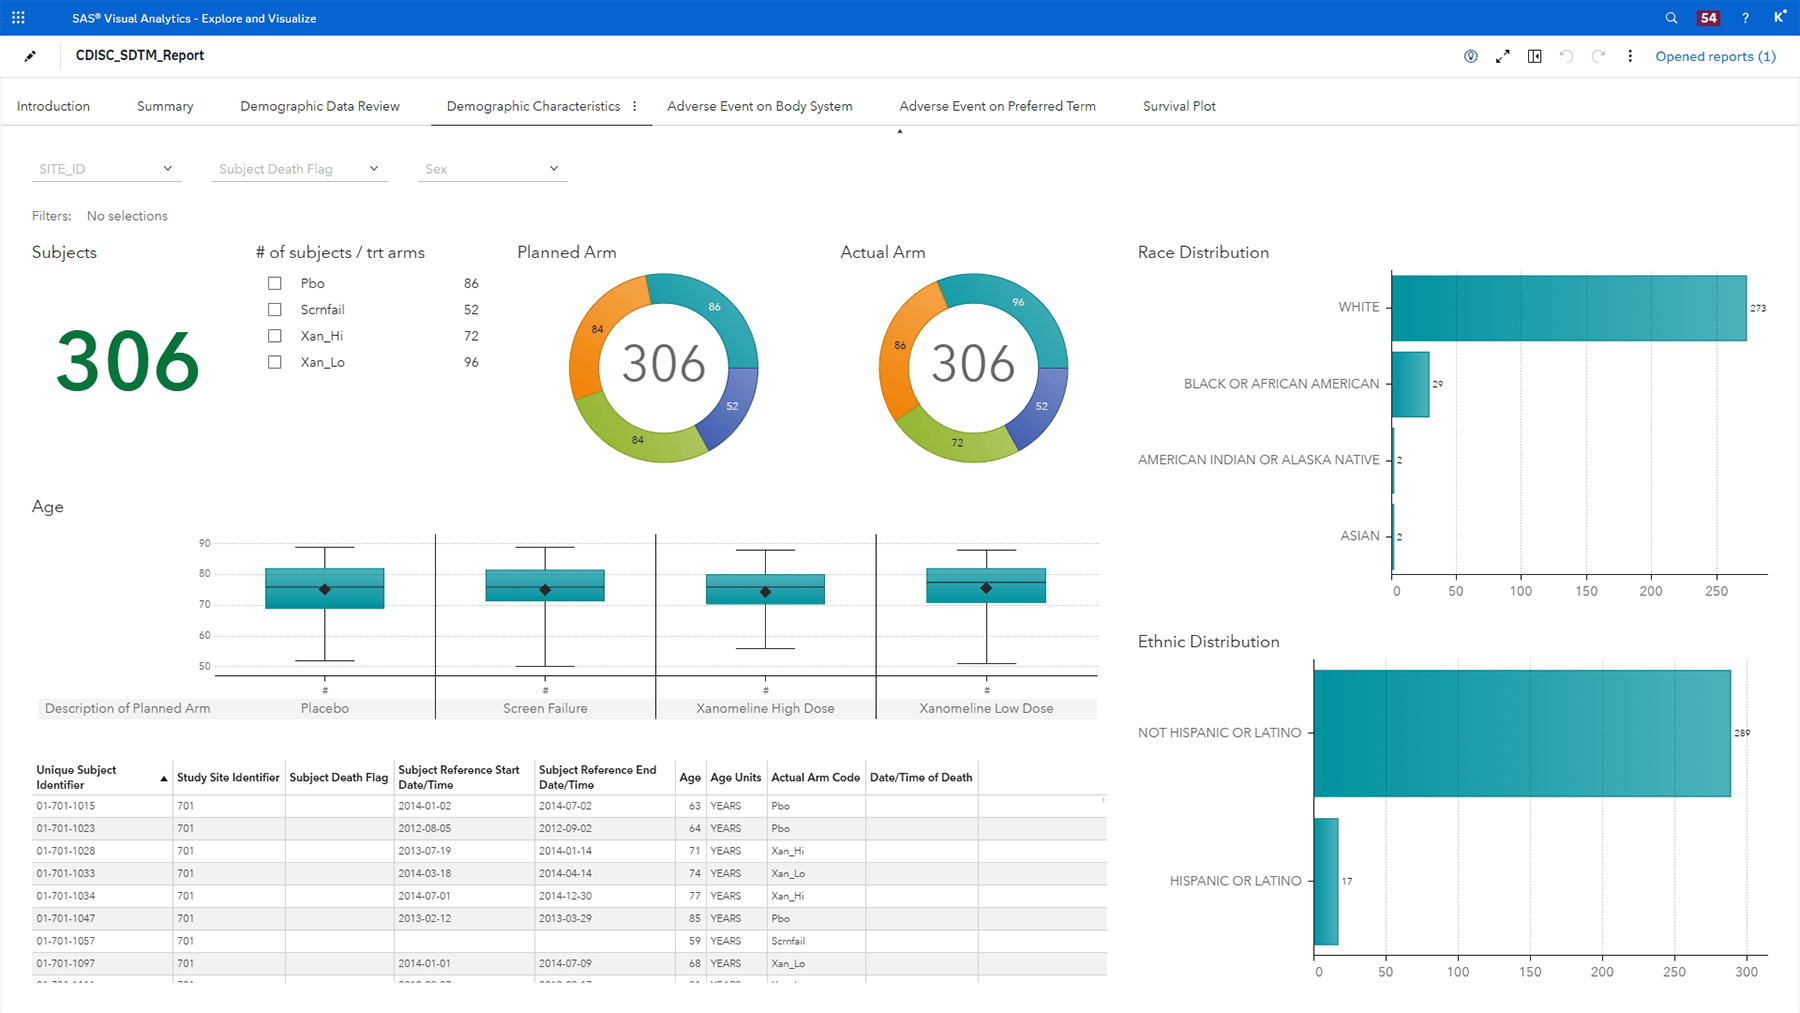The image size is (1800, 1013).
Task: Open the search icon in the top banner
Action: pos(1670,17)
